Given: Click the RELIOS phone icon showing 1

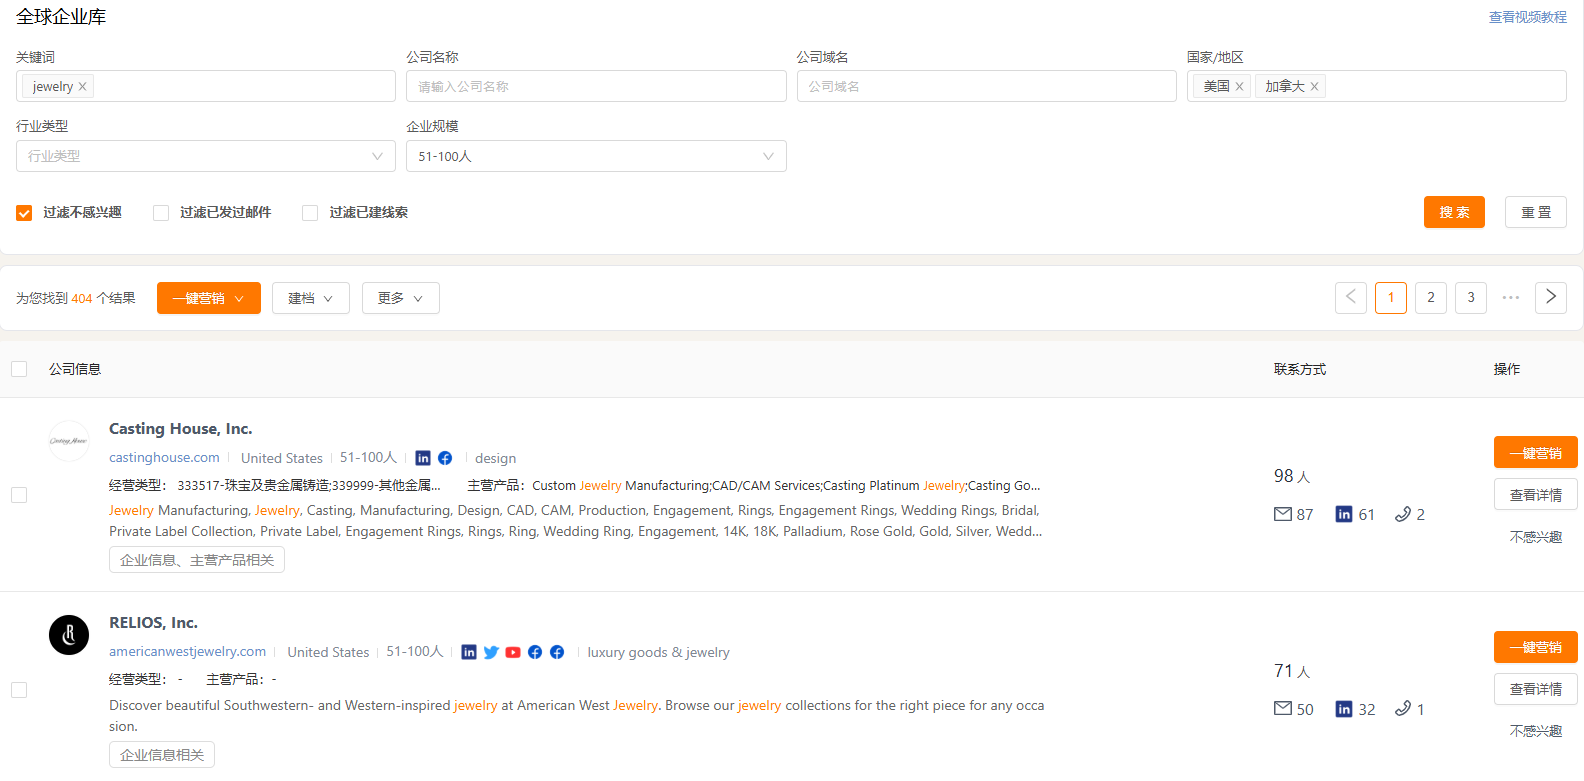Looking at the screenshot, I should [x=1403, y=709].
